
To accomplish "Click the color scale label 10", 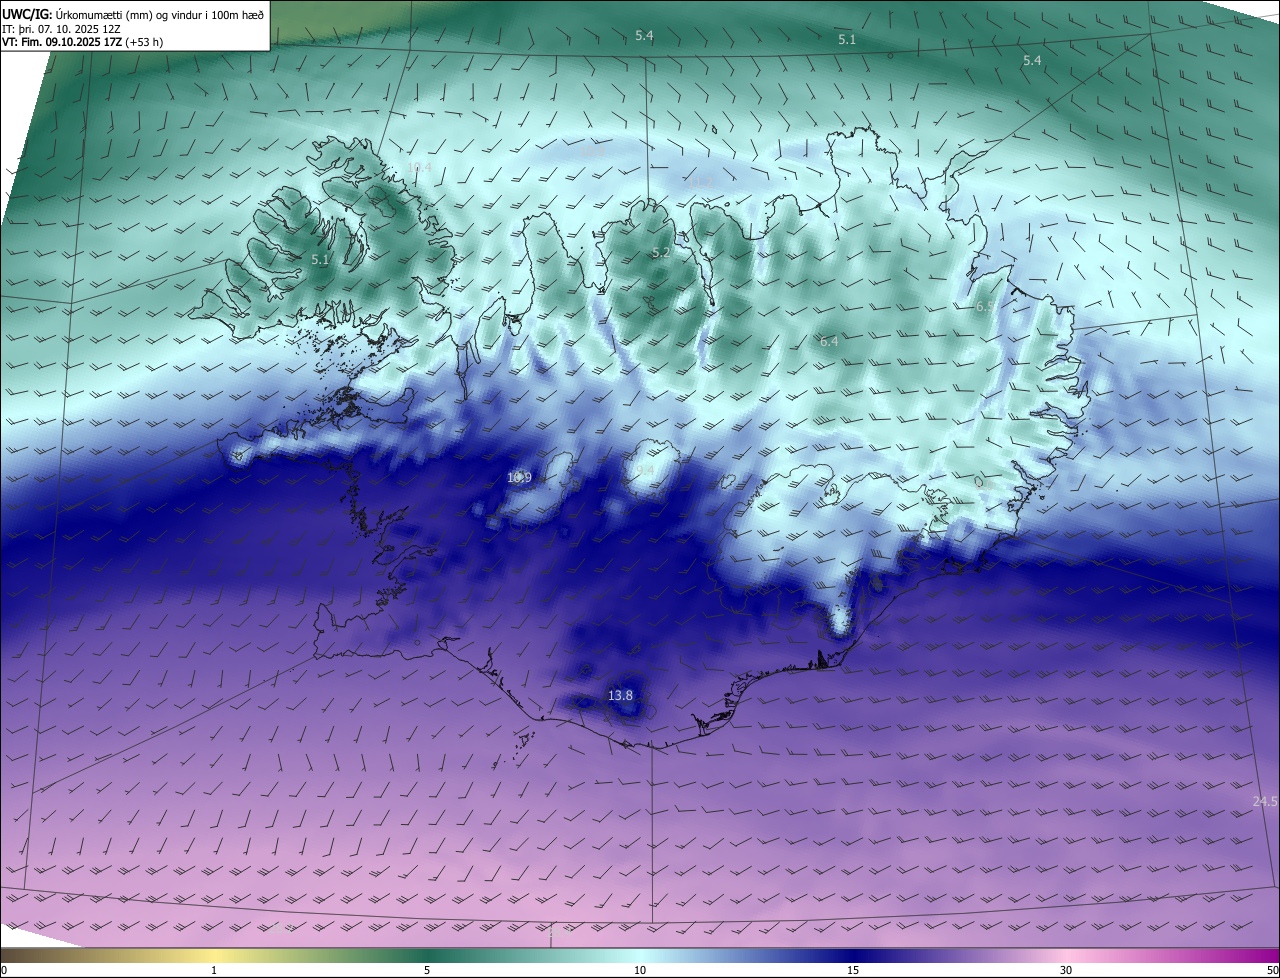I will tap(640, 970).
